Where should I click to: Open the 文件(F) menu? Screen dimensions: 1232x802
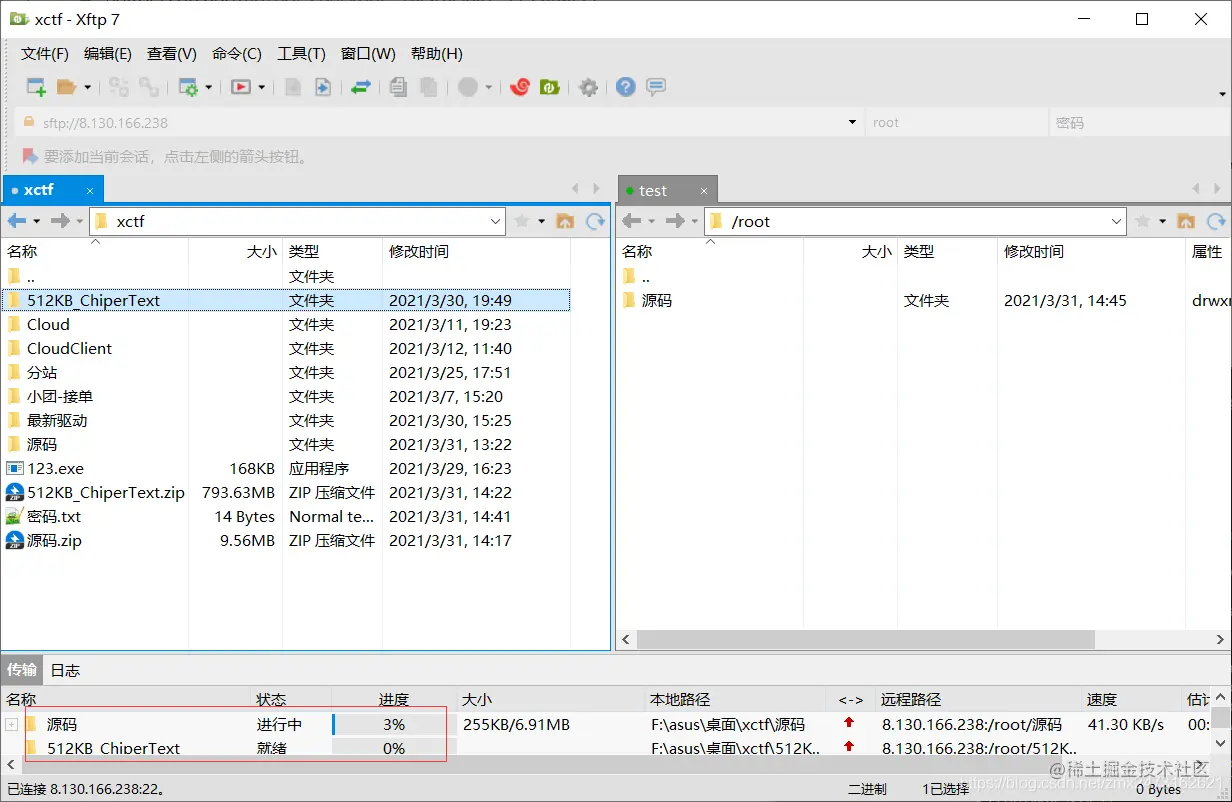(x=45, y=54)
